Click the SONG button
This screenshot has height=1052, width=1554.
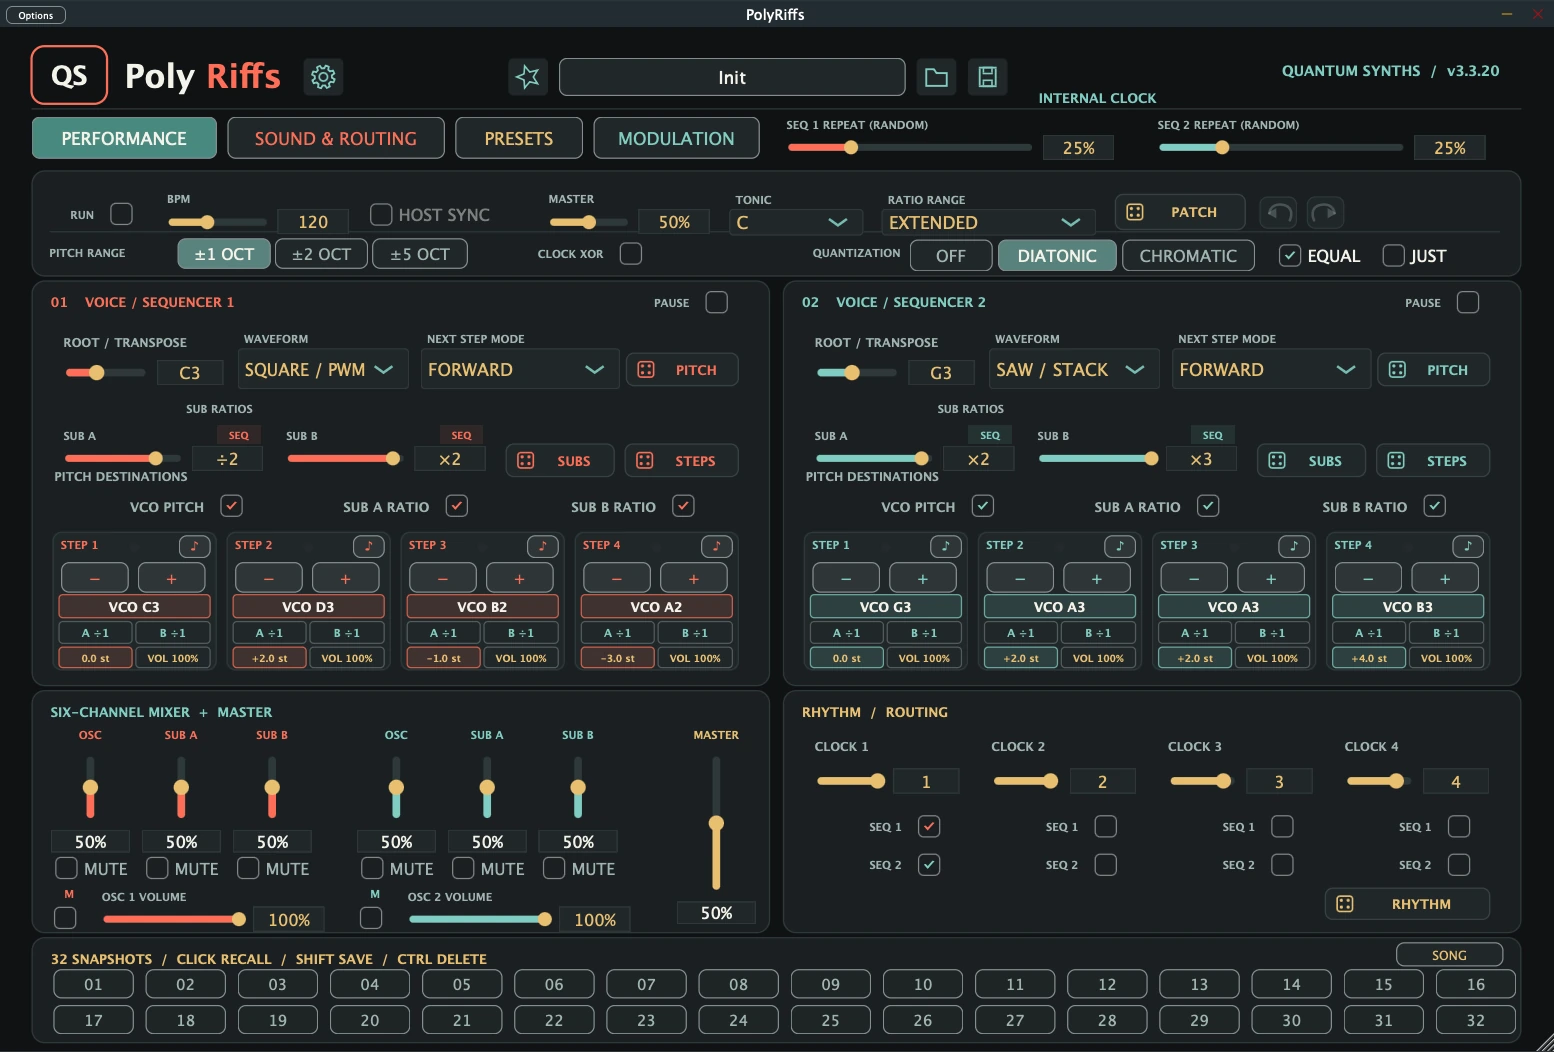pos(1449,955)
